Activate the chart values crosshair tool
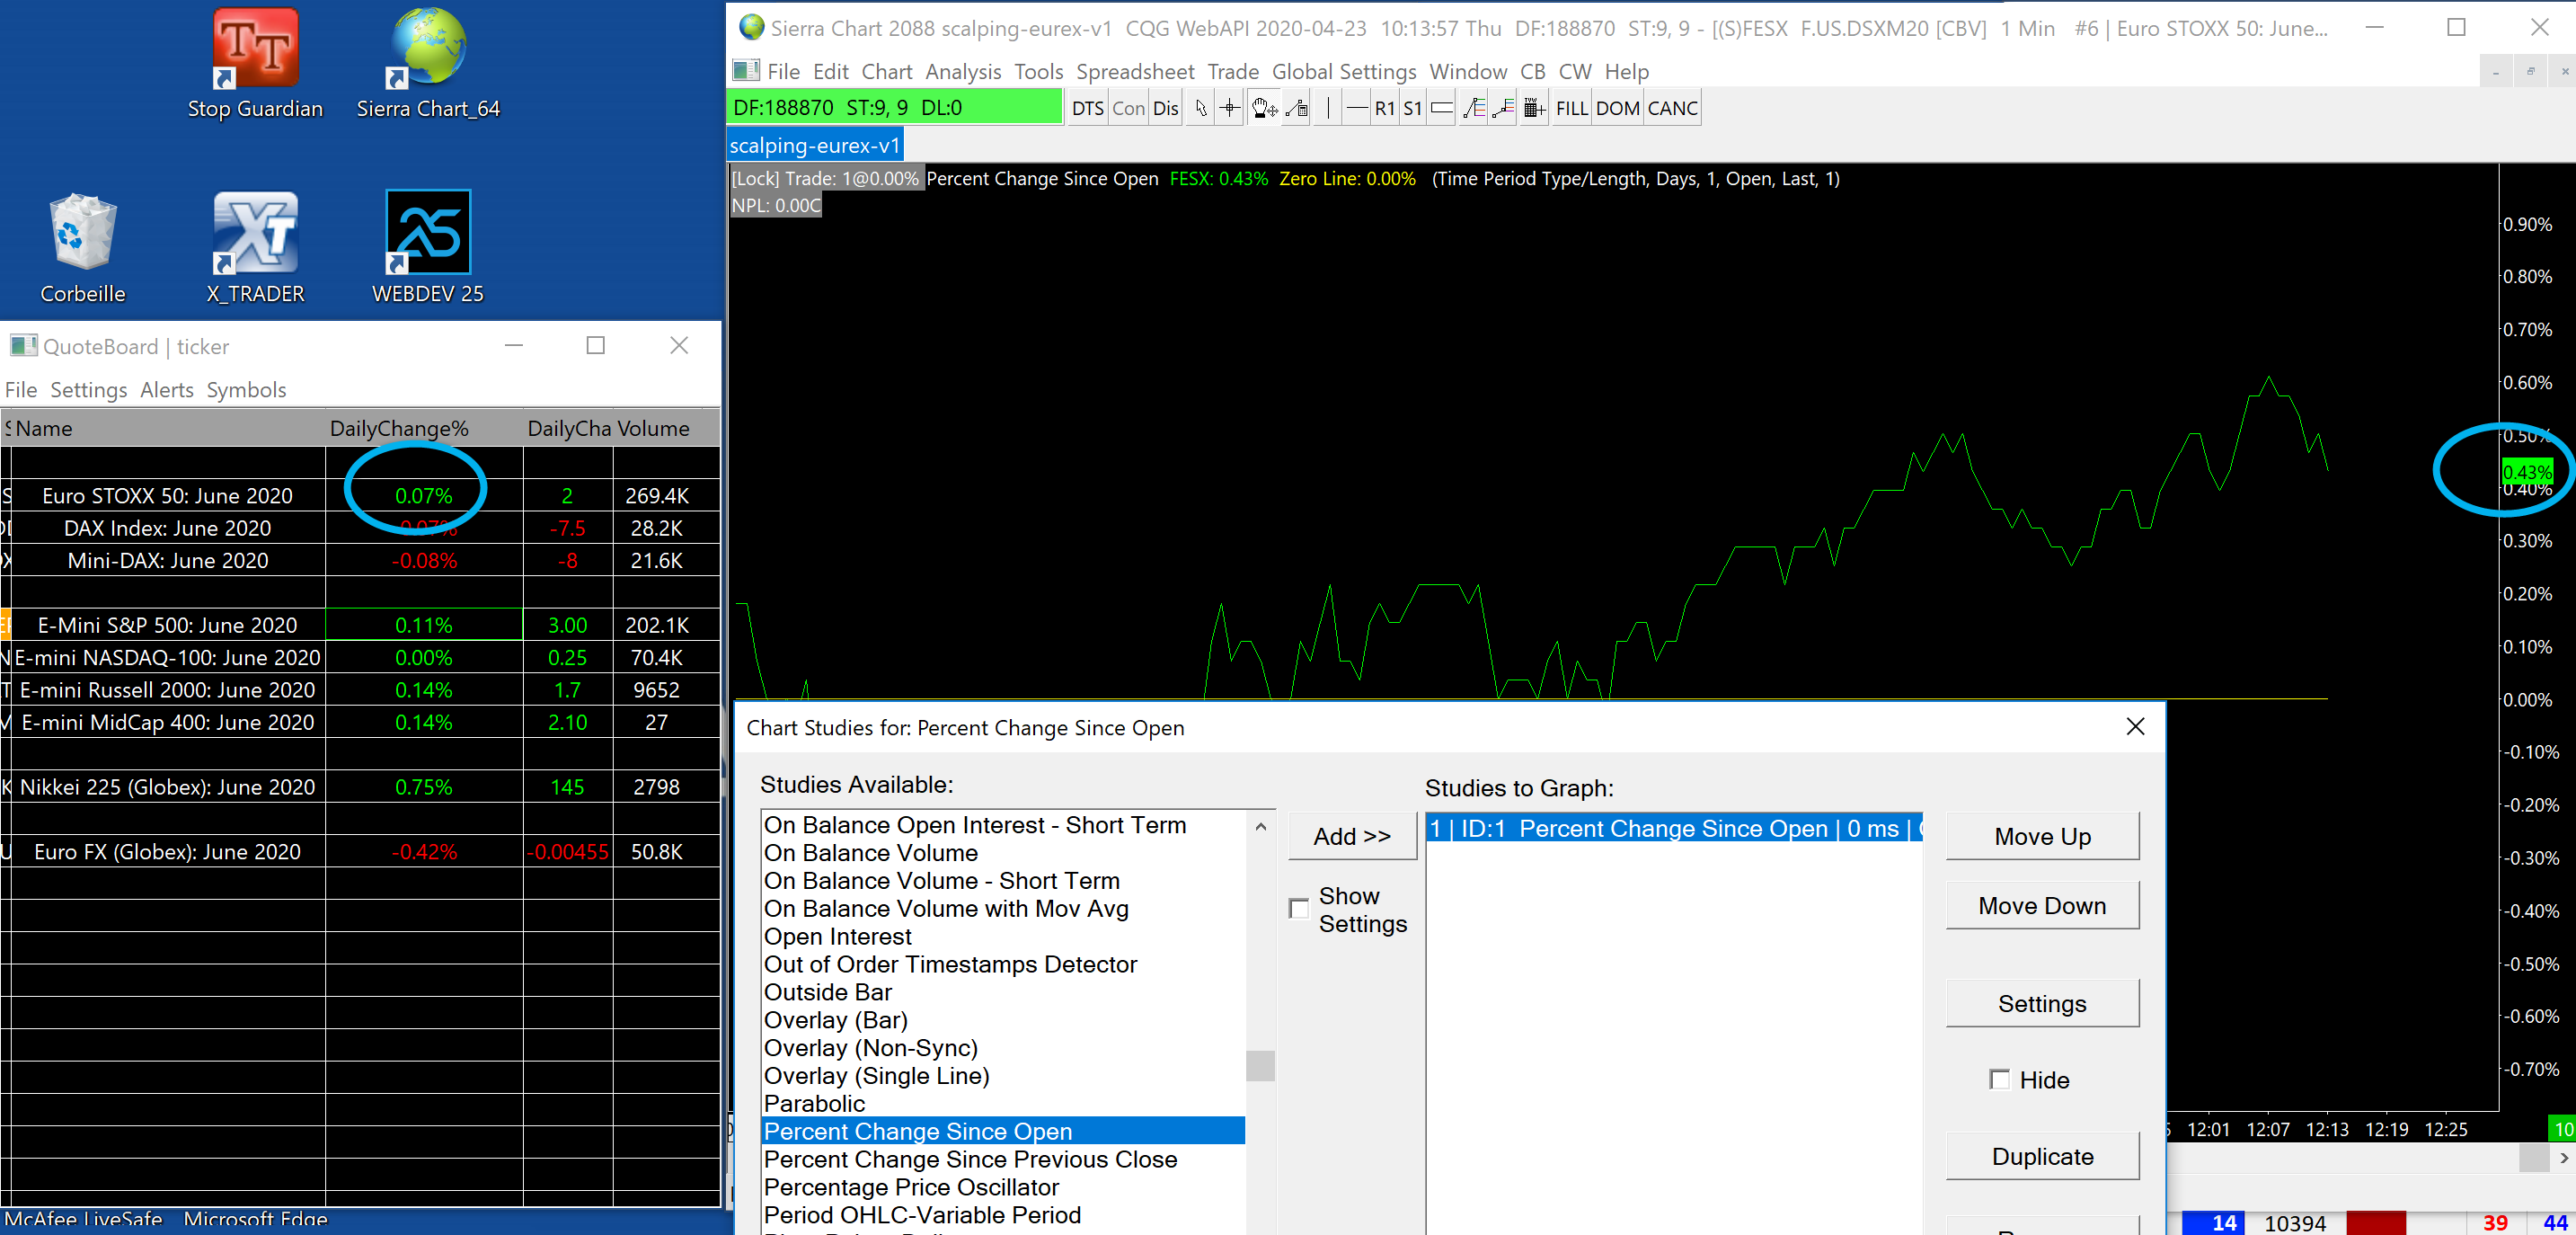 (x=1230, y=108)
